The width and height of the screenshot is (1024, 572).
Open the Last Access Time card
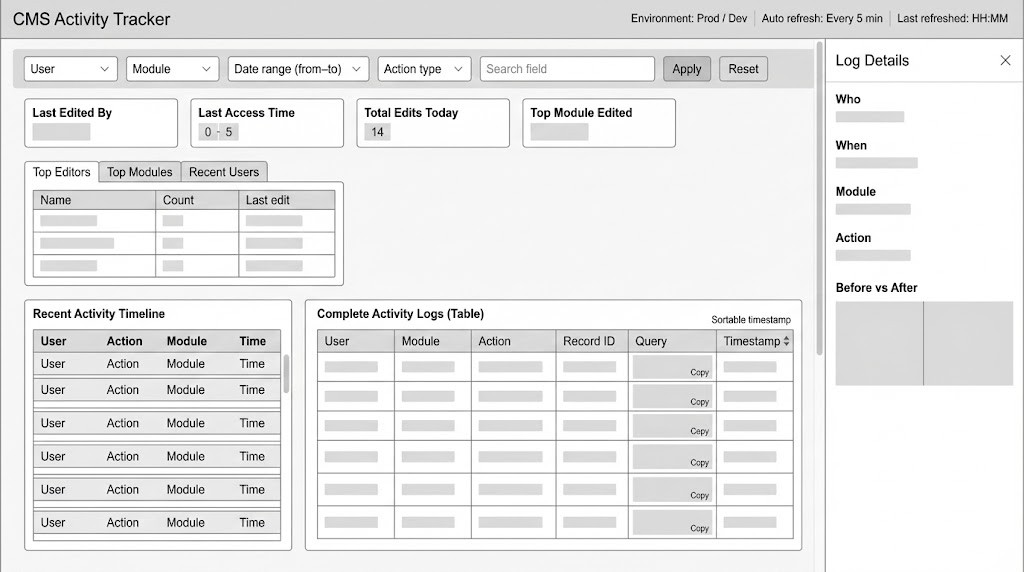click(267, 123)
